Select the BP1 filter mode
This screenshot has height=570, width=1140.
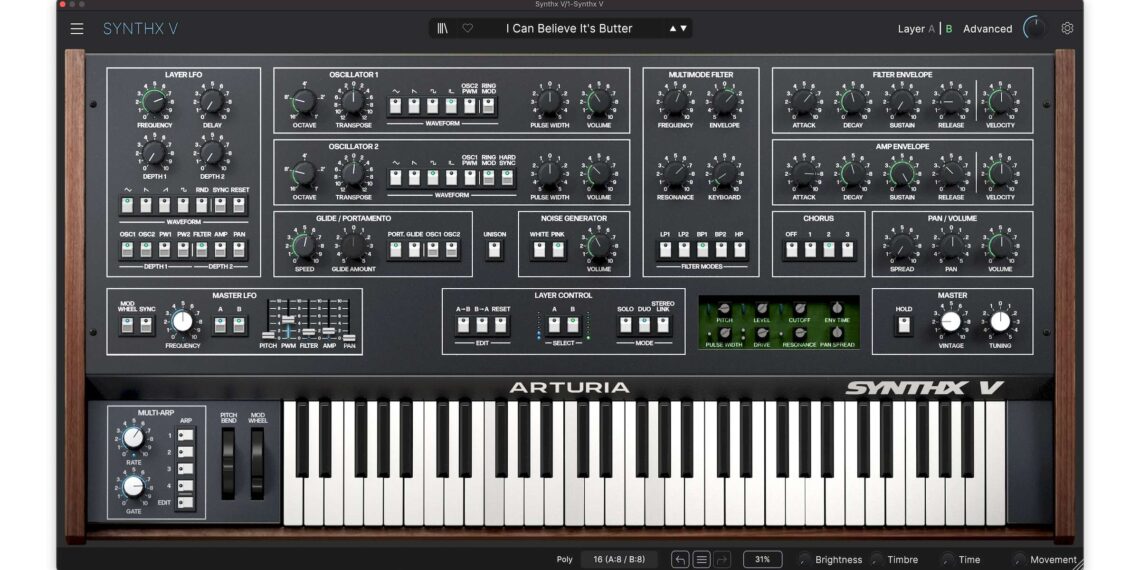click(x=702, y=250)
